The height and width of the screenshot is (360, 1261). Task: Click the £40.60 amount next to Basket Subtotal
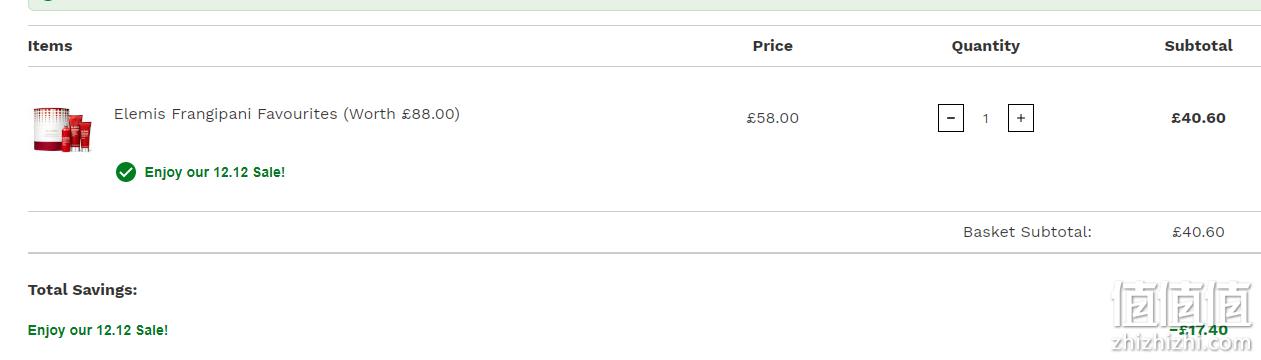(1198, 232)
